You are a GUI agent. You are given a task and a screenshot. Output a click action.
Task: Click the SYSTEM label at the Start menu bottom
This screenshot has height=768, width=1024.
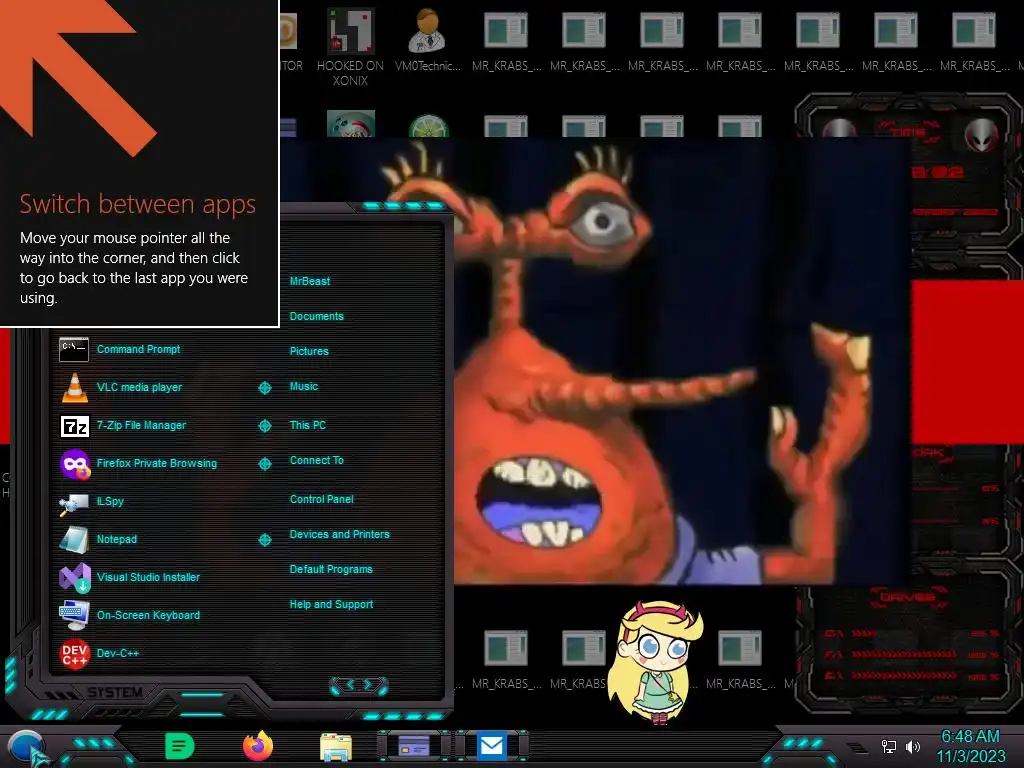click(x=115, y=692)
